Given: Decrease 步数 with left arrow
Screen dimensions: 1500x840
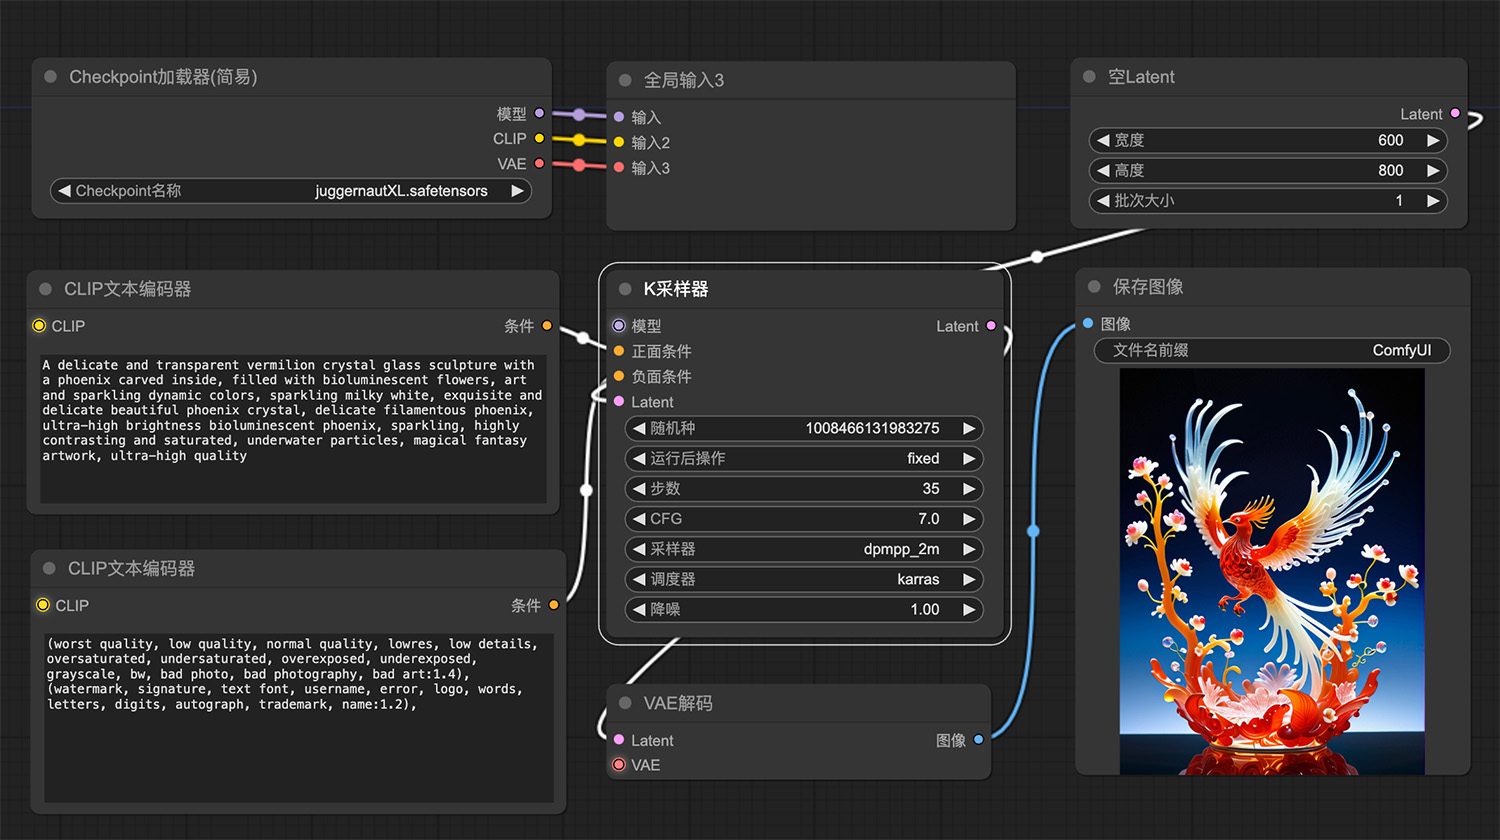Looking at the screenshot, I should (x=639, y=488).
